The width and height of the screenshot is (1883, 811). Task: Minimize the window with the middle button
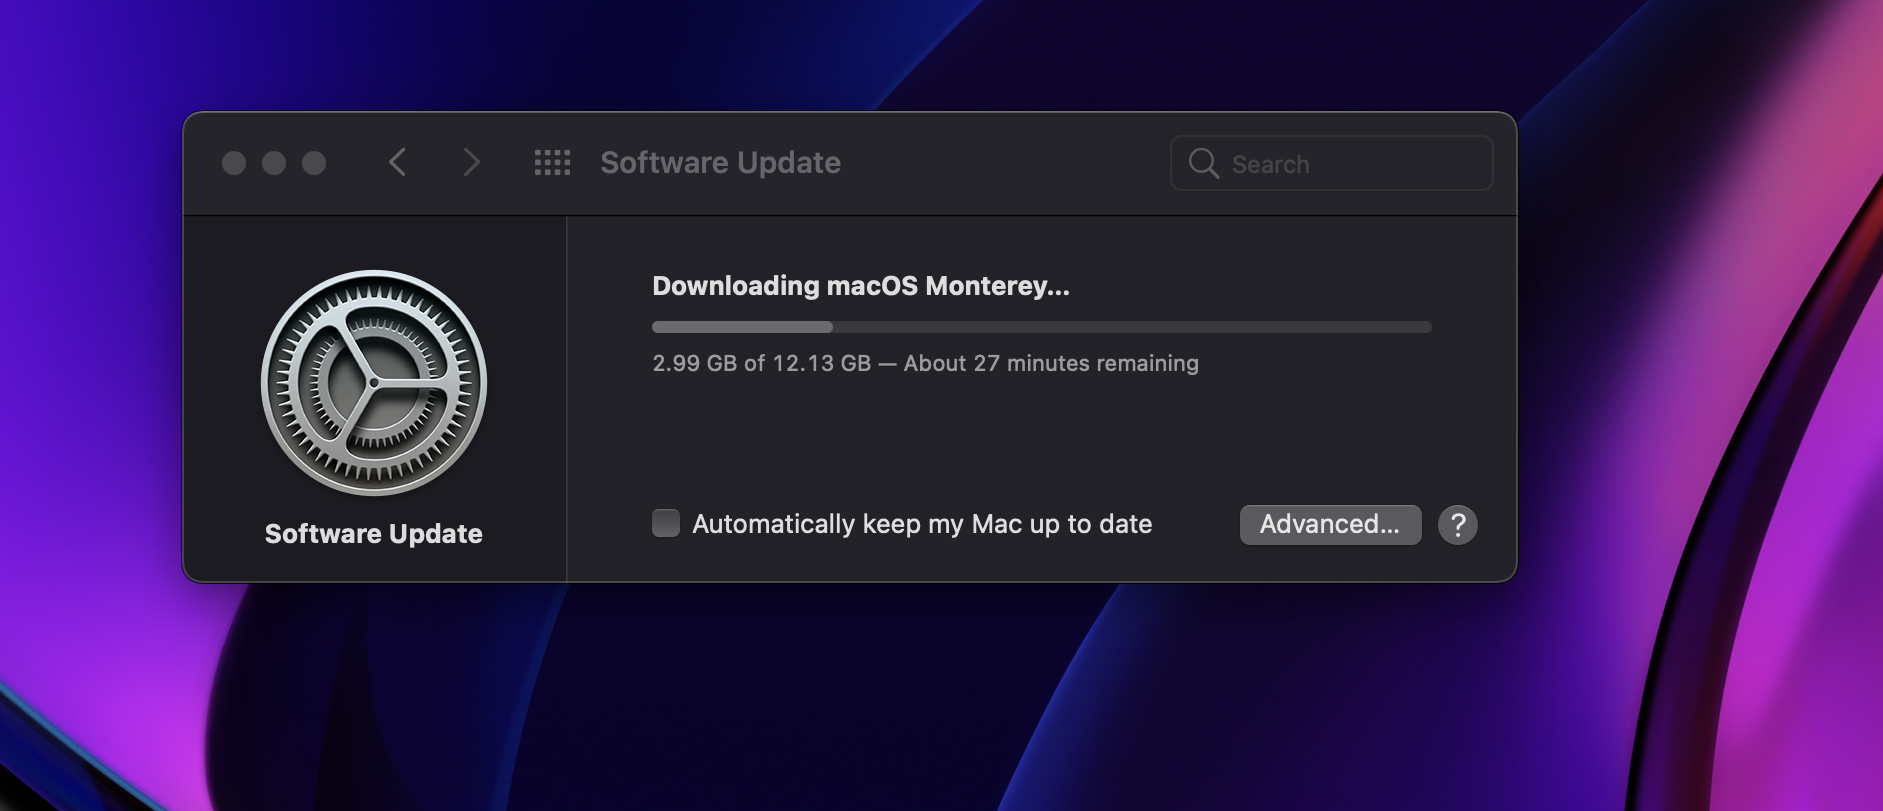pyautogui.click(x=274, y=163)
